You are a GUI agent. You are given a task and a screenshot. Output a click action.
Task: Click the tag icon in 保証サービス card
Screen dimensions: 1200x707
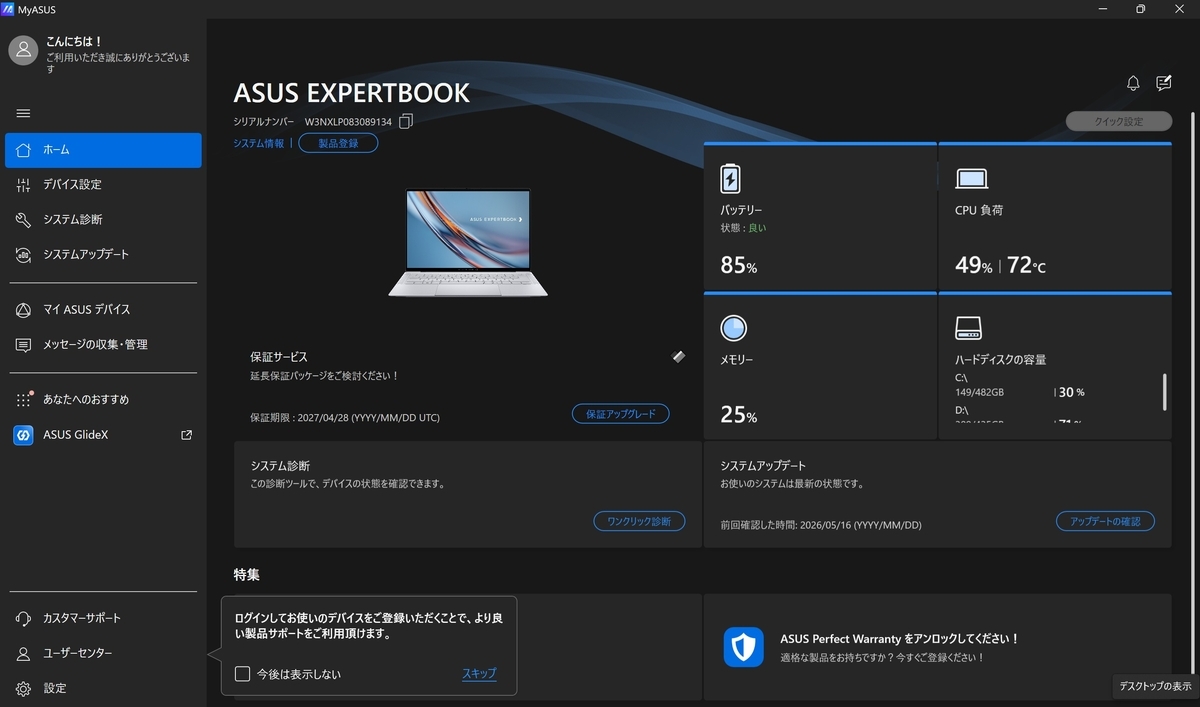[678, 356]
